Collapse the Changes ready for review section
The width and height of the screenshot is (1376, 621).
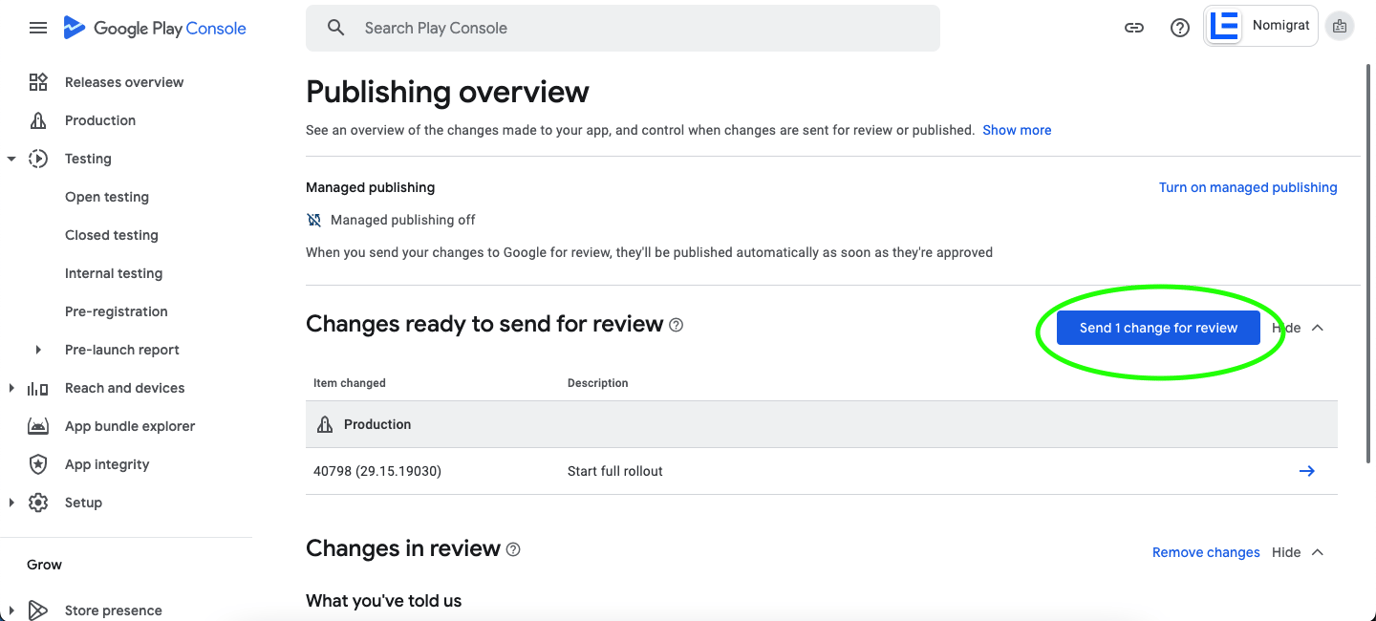pyautogui.click(x=1317, y=327)
